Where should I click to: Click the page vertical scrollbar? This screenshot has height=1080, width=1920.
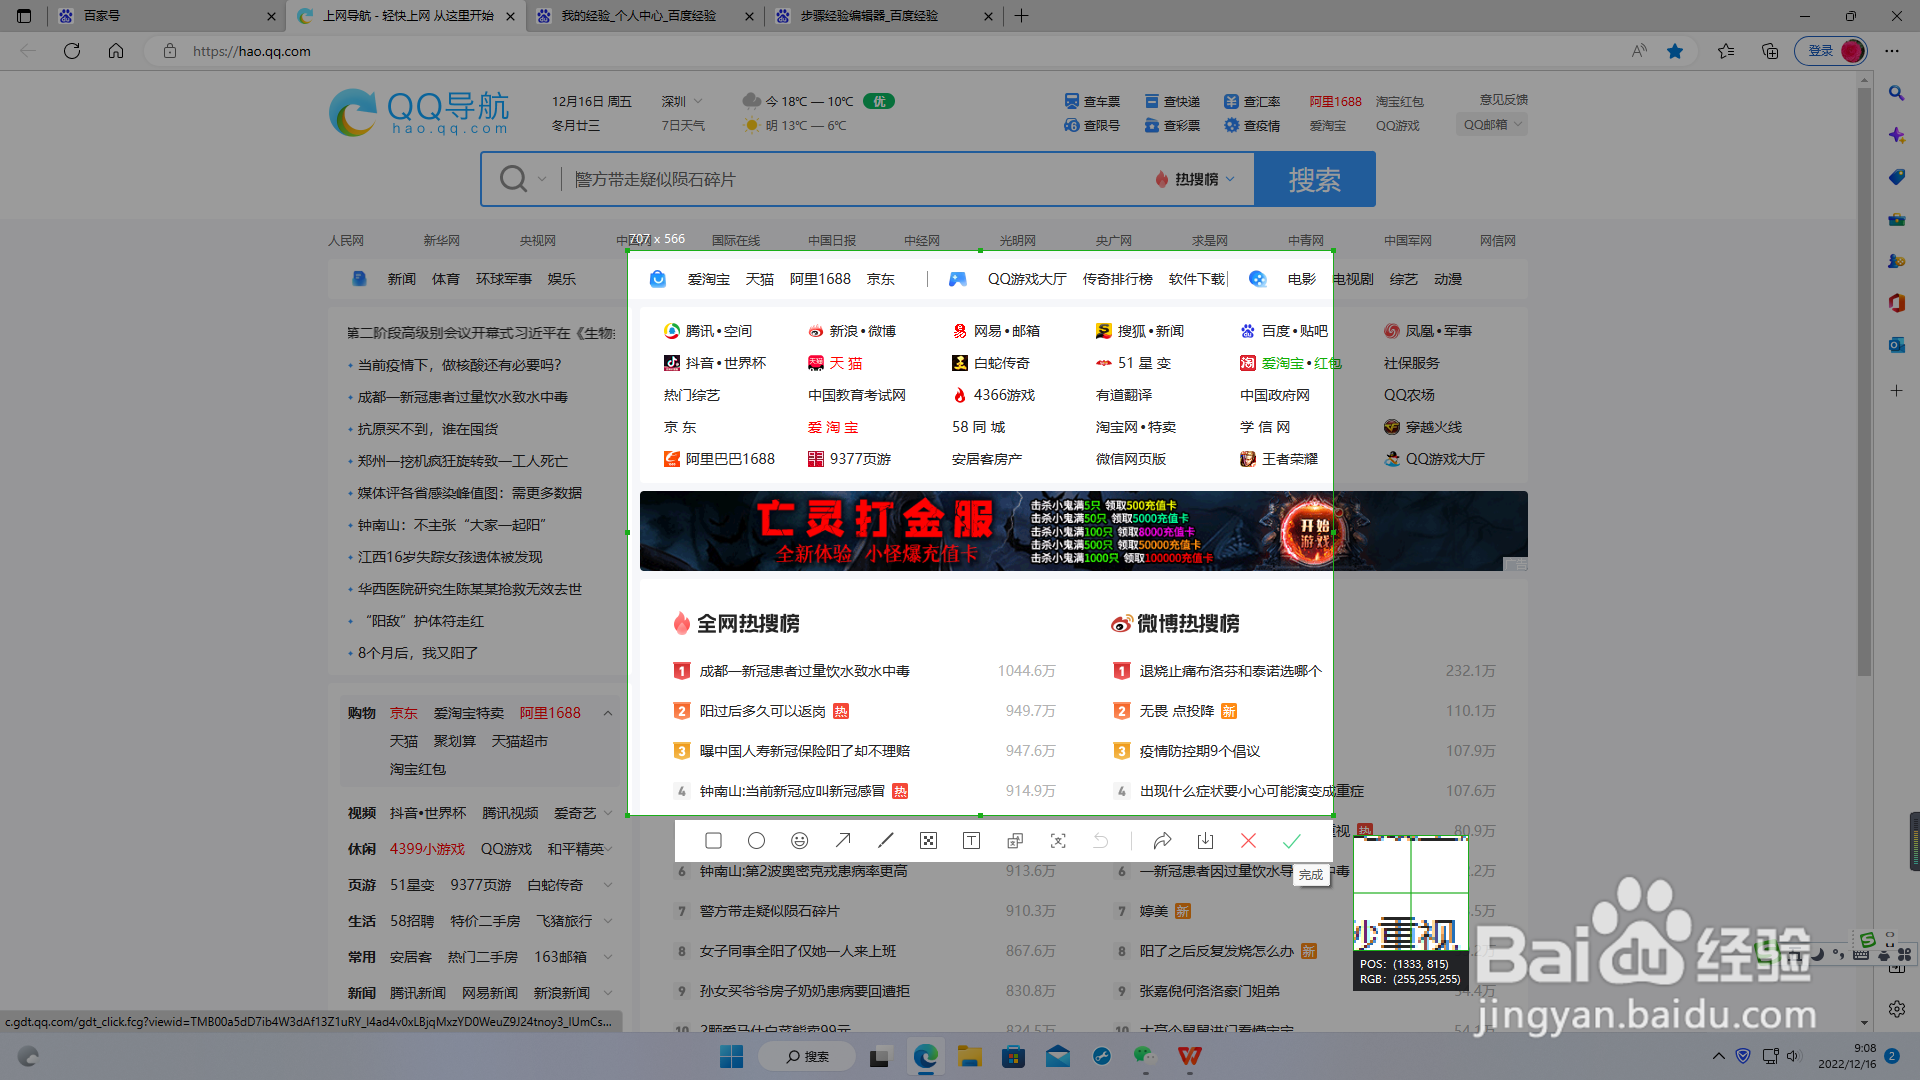tap(1864, 380)
